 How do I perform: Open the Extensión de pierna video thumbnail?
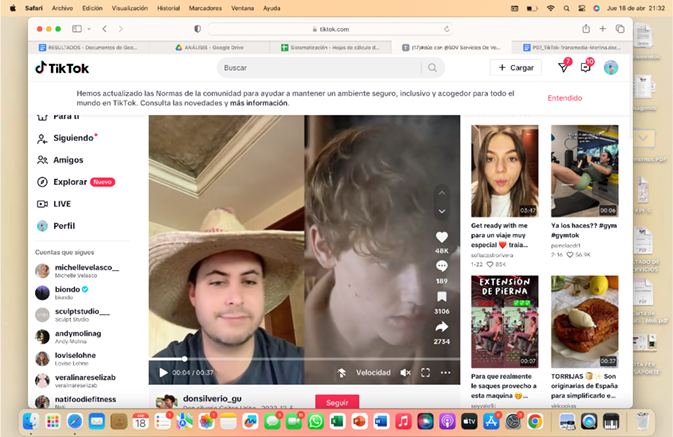coord(504,321)
